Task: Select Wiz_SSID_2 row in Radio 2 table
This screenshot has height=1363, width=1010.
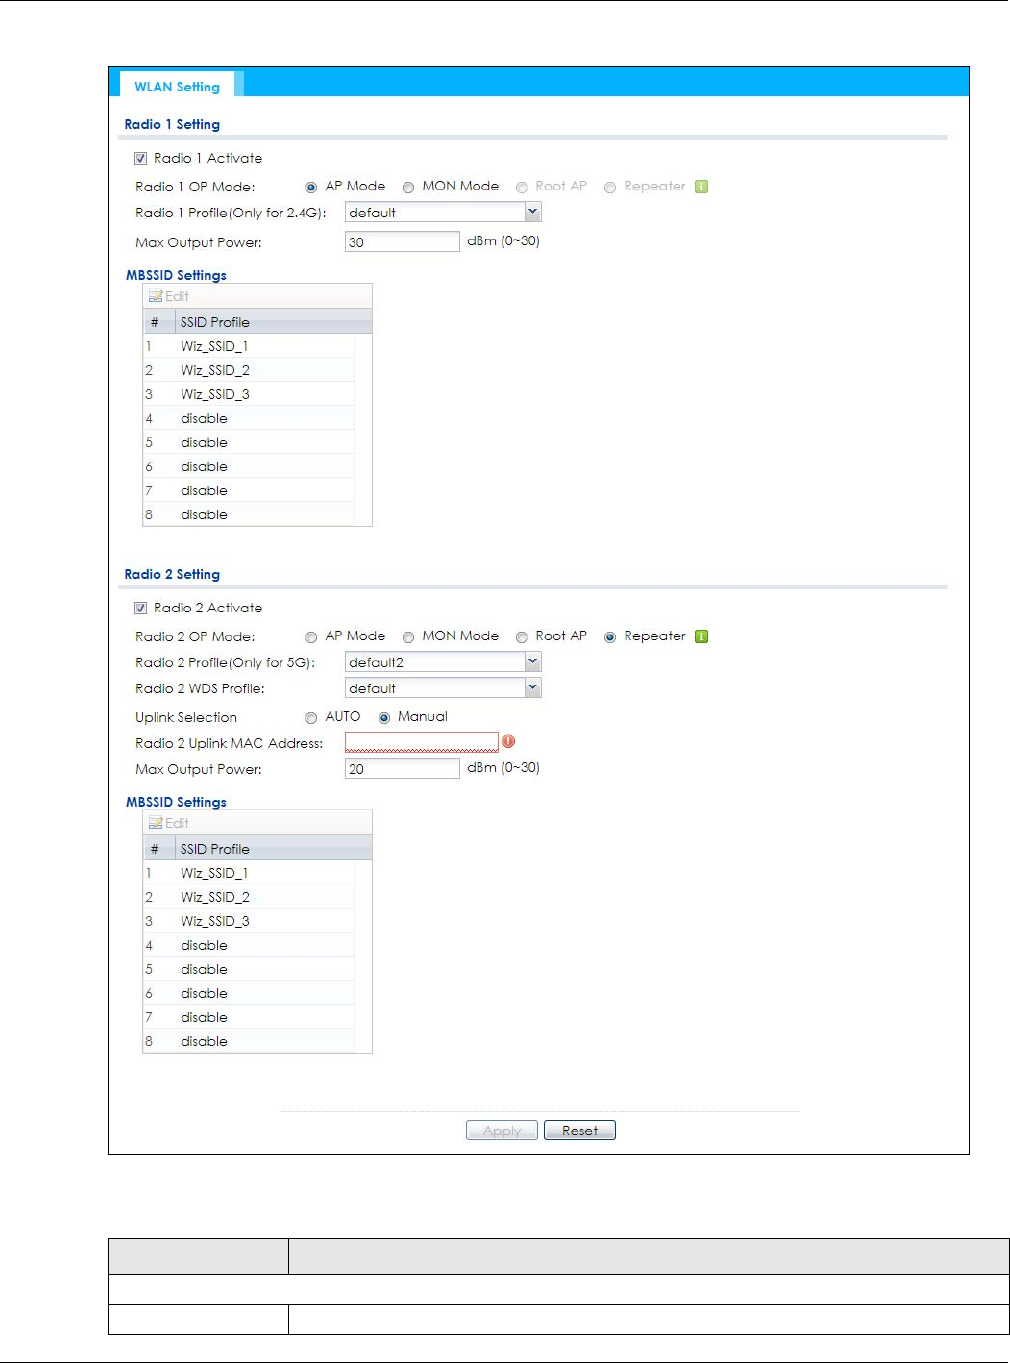Action: [x=249, y=897]
